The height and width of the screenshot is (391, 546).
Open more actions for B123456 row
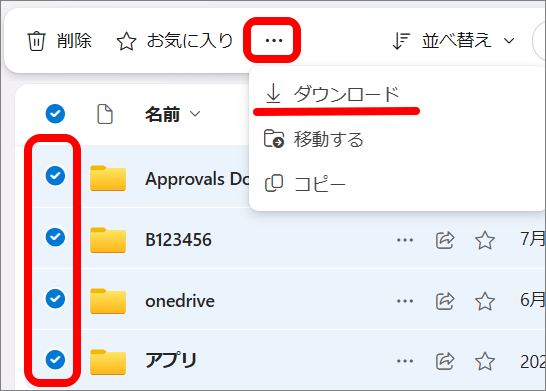point(405,240)
